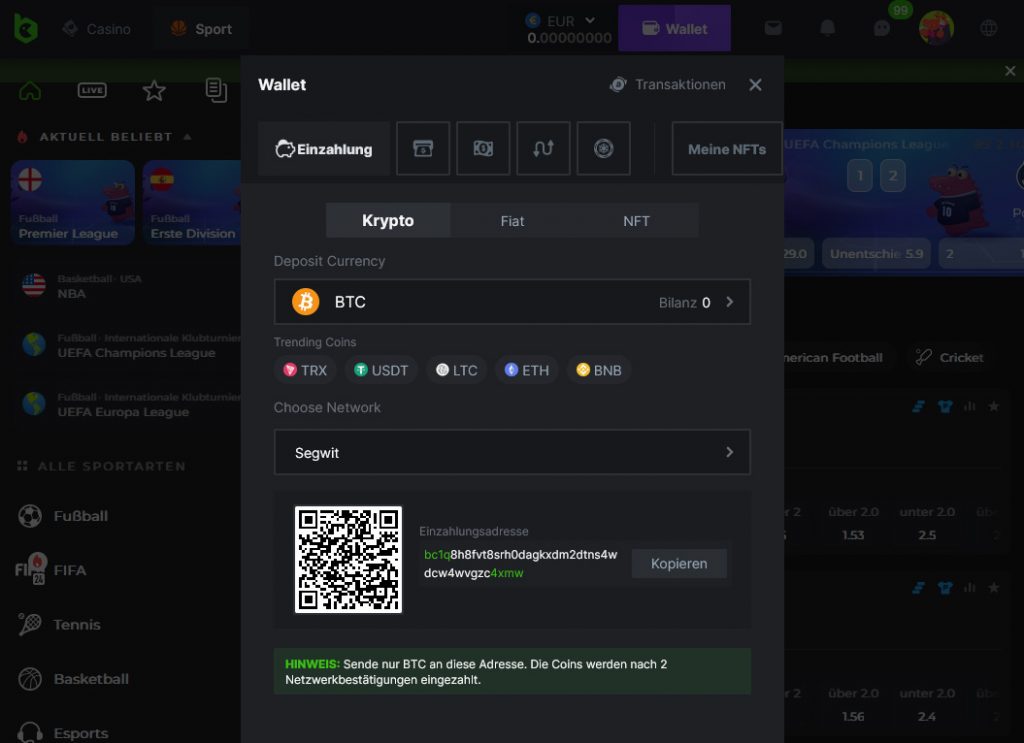Select BNB trending coin

pyautogui.click(x=599, y=370)
